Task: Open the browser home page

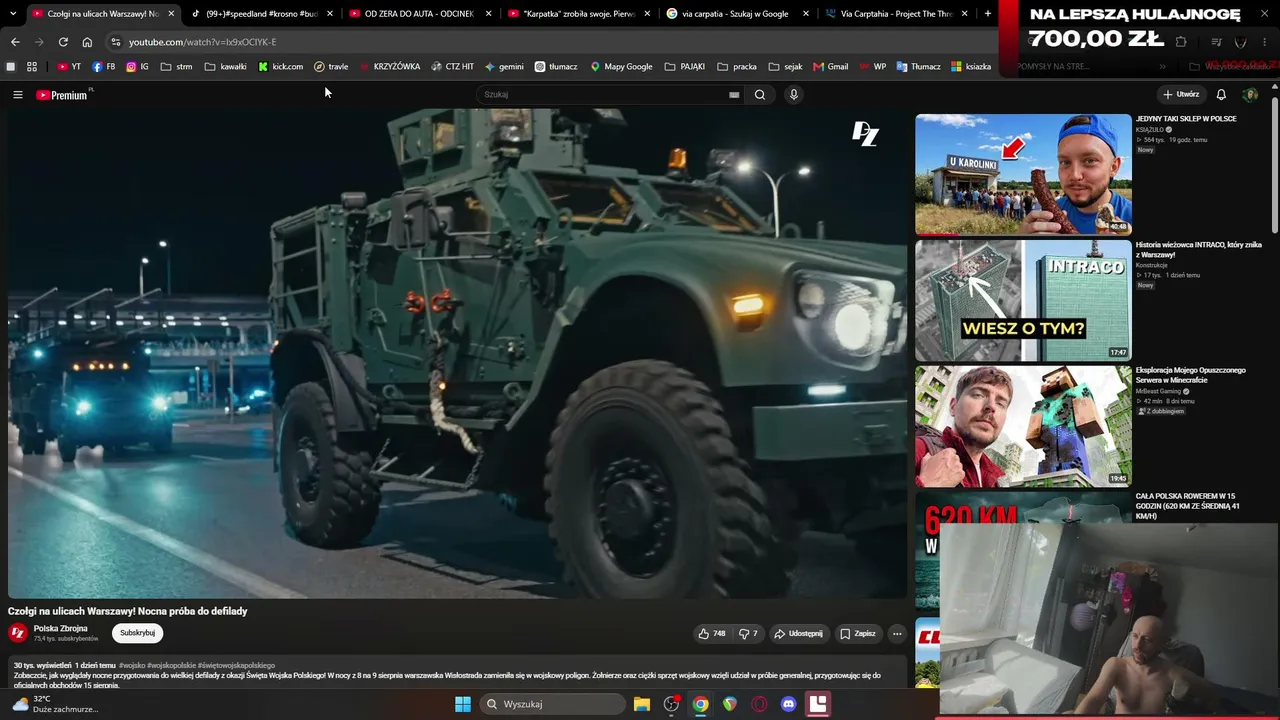Action: (x=87, y=42)
